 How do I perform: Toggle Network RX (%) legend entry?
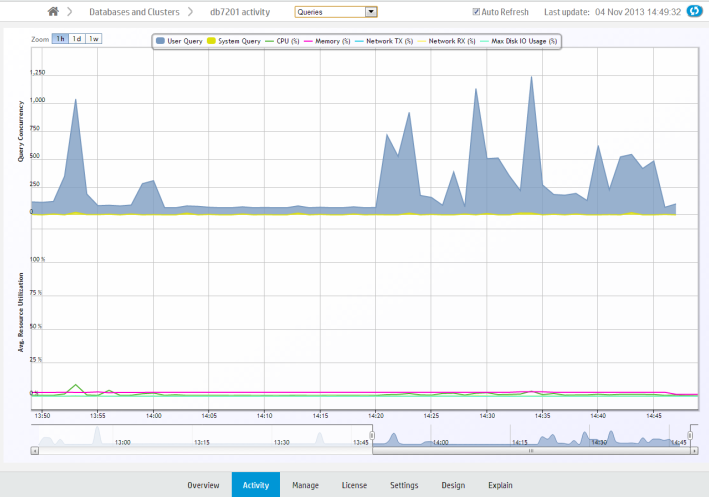click(447, 41)
